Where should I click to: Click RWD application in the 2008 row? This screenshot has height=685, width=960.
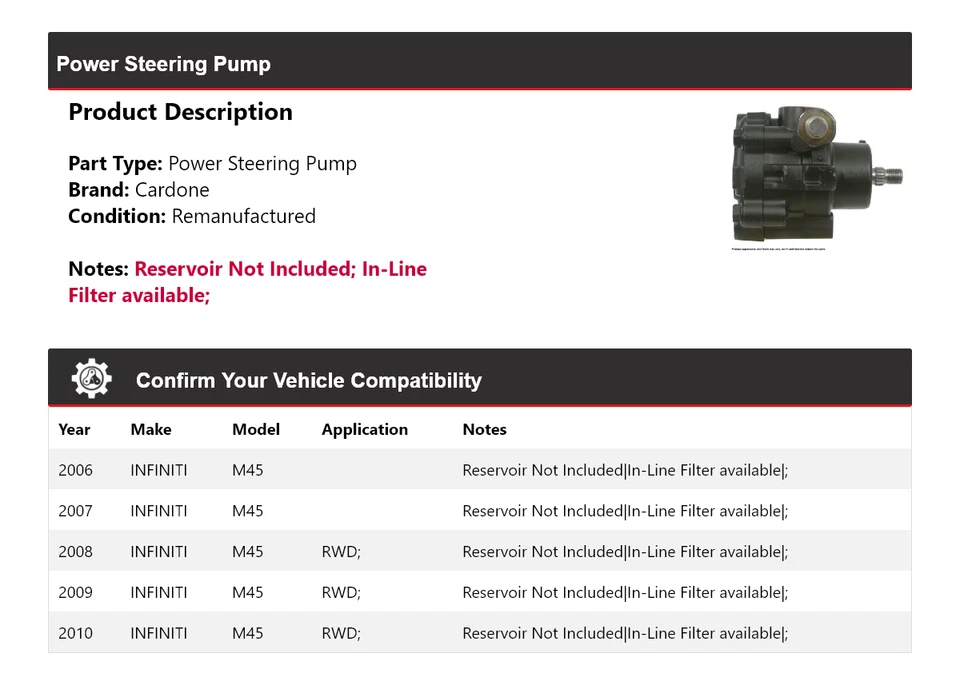pyautogui.click(x=341, y=552)
